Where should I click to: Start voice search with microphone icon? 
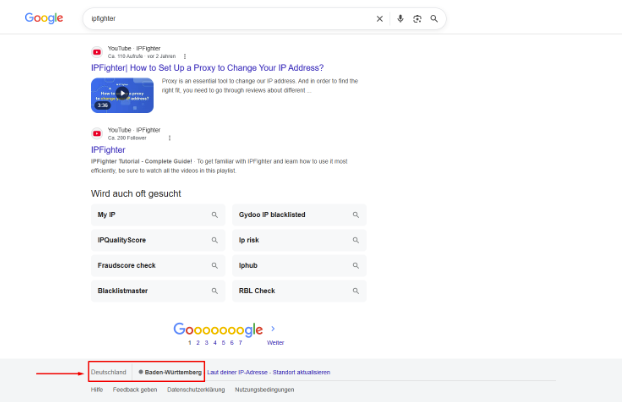click(400, 19)
